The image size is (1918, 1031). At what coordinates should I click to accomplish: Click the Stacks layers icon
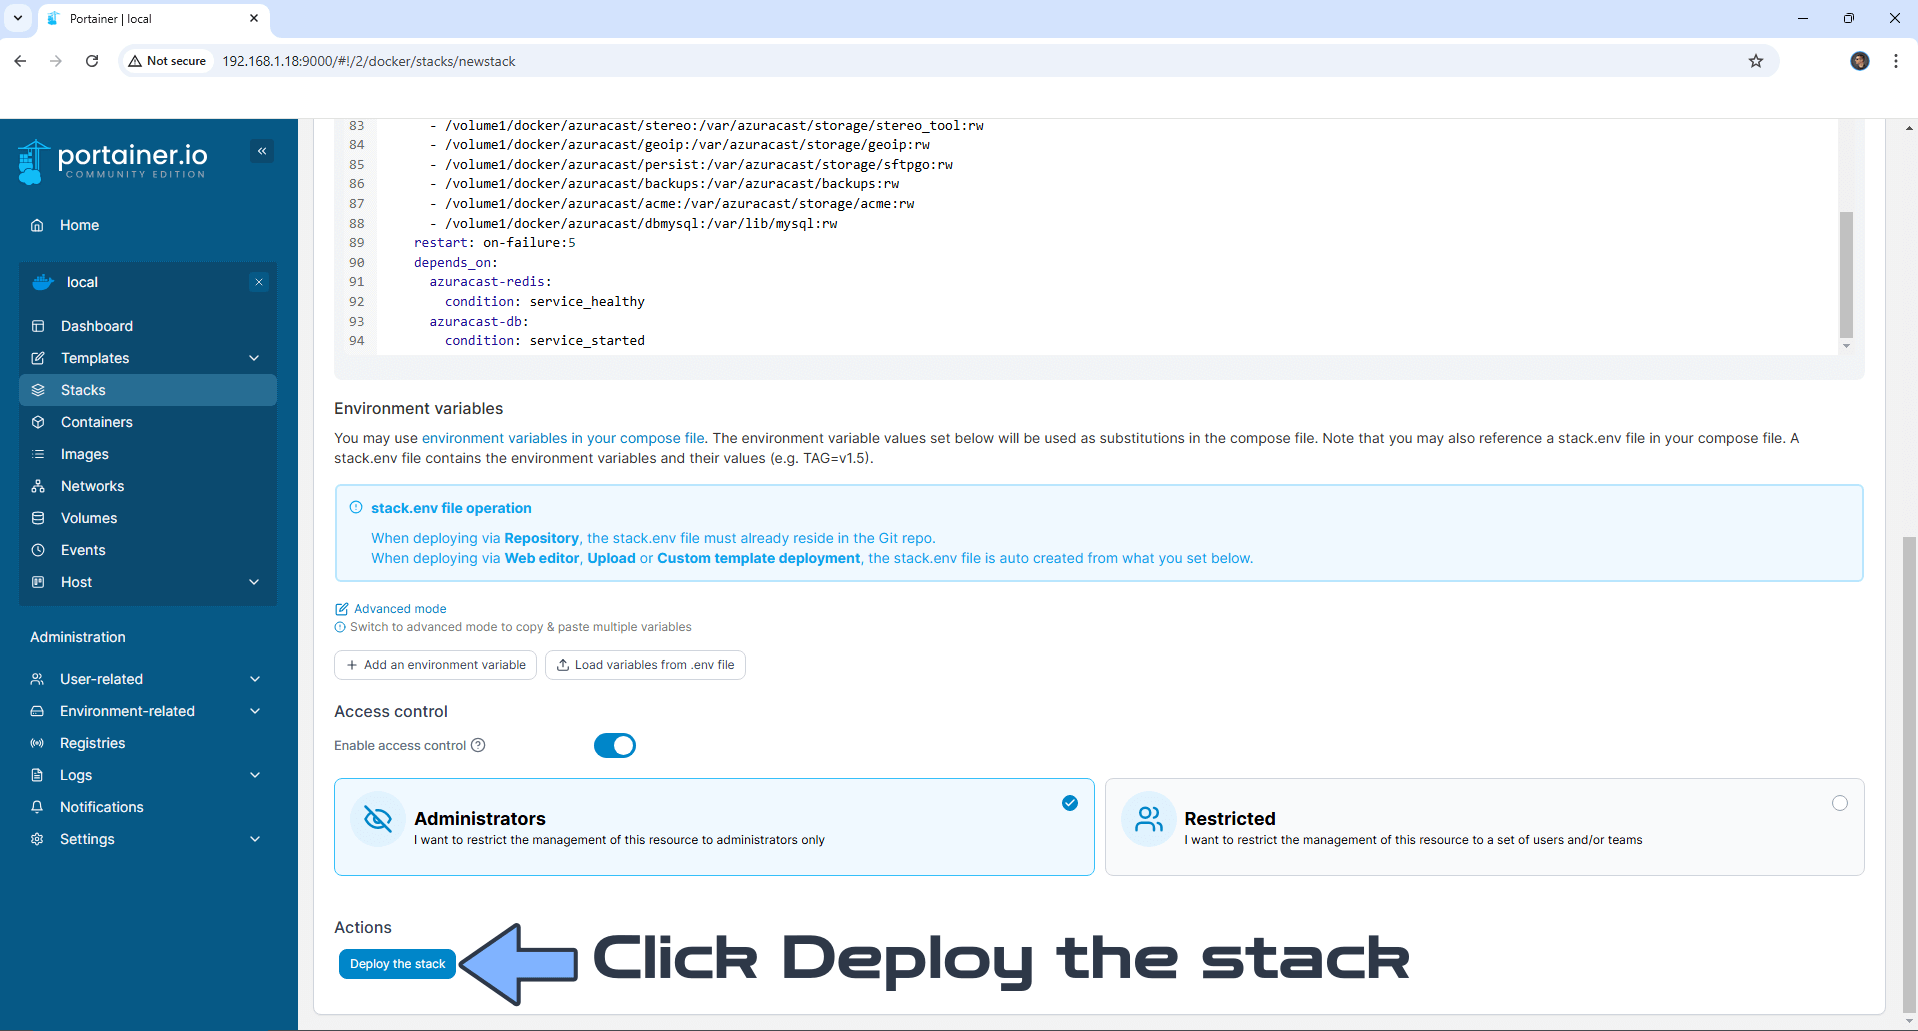(x=38, y=390)
